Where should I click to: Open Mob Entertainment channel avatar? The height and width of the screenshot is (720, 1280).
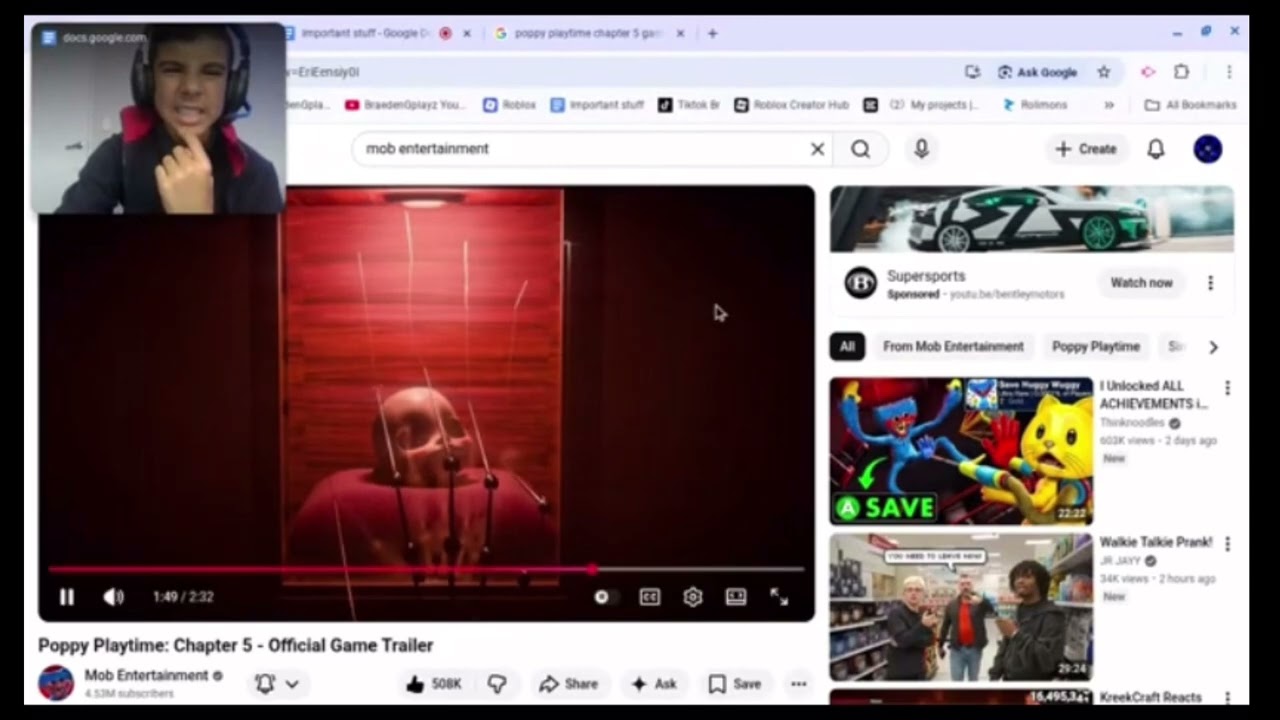click(x=56, y=683)
